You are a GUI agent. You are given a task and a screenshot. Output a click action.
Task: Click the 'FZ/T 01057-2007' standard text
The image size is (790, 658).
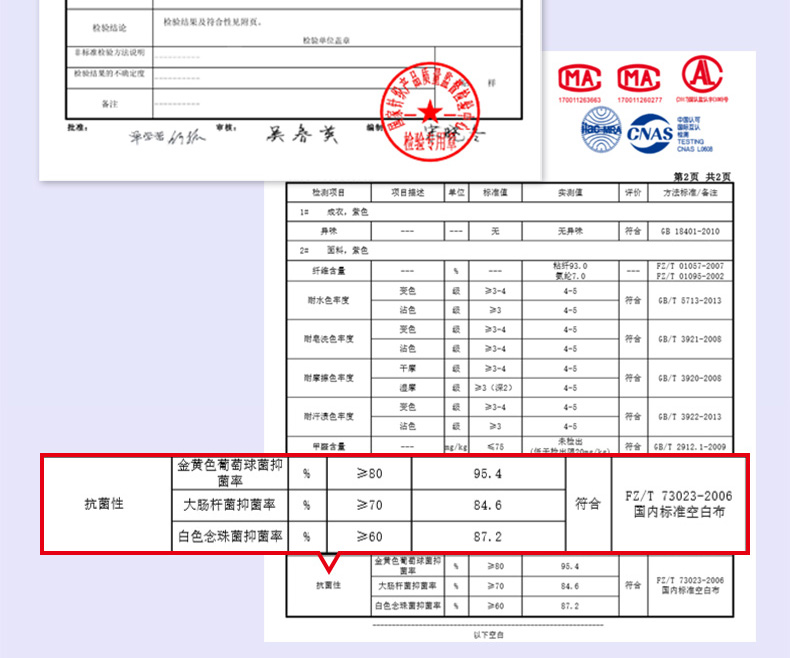(690, 266)
